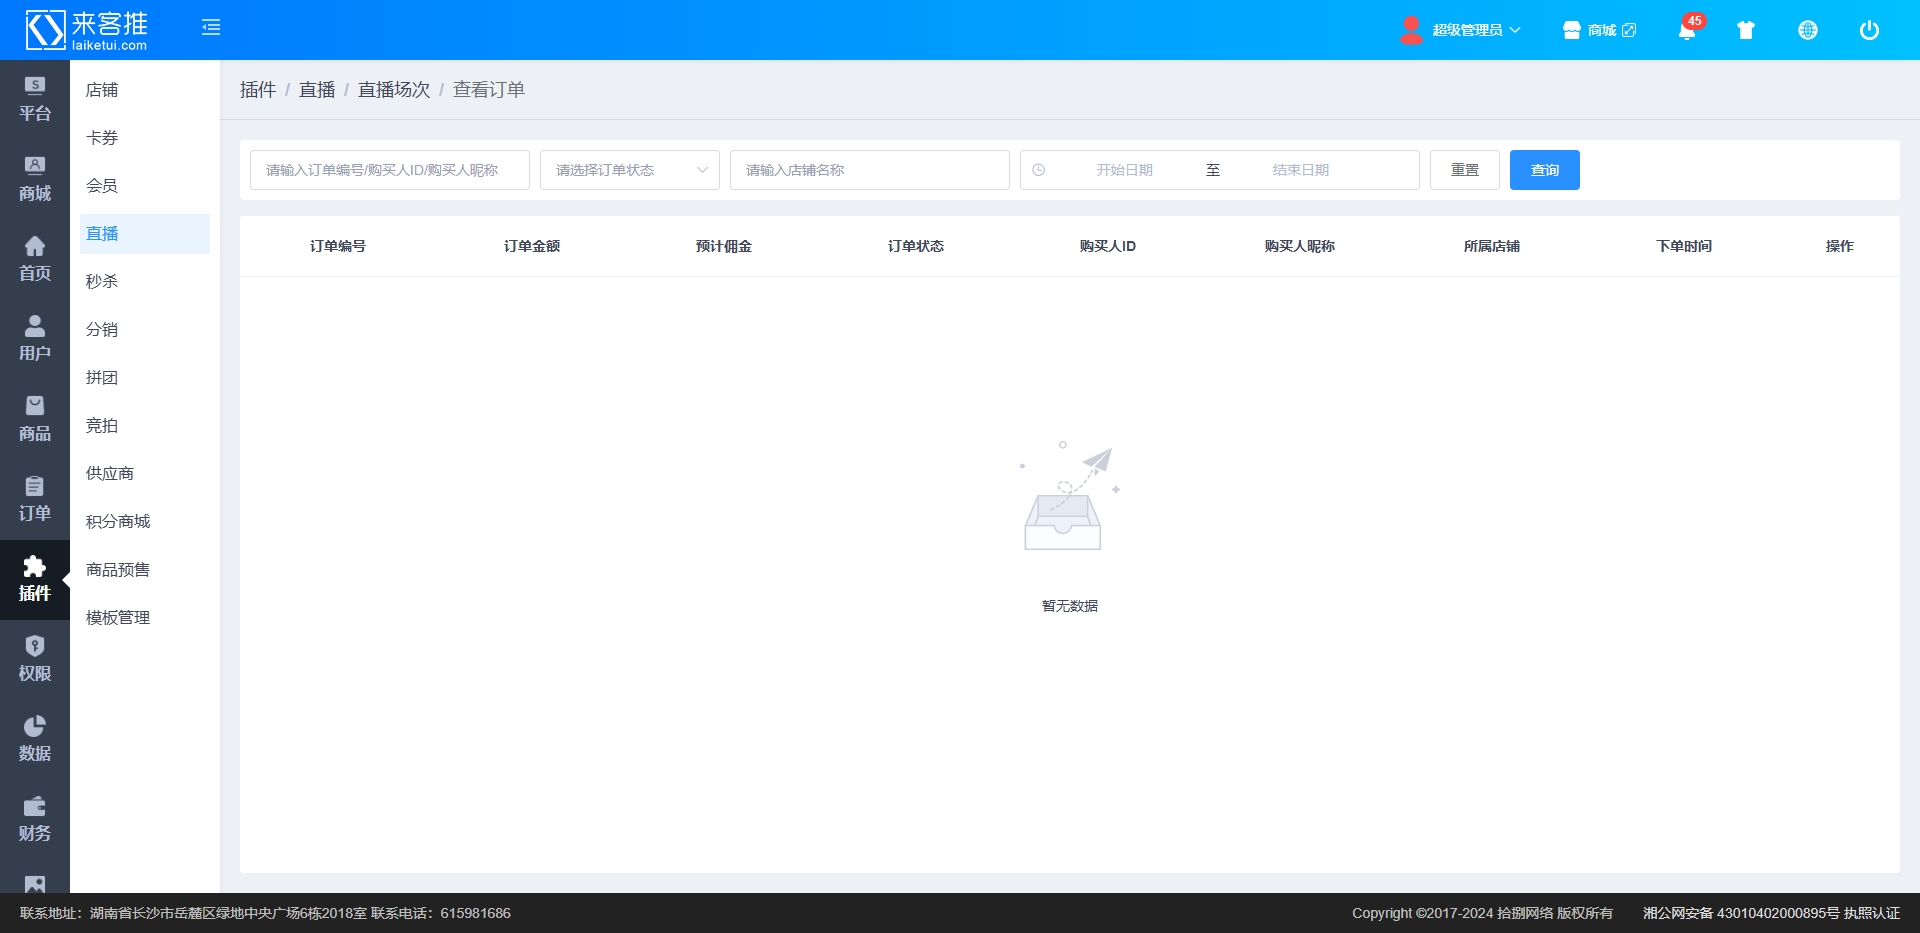Select 秒杀 in the plugin submenu
The width and height of the screenshot is (1920, 933).
[x=102, y=282]
